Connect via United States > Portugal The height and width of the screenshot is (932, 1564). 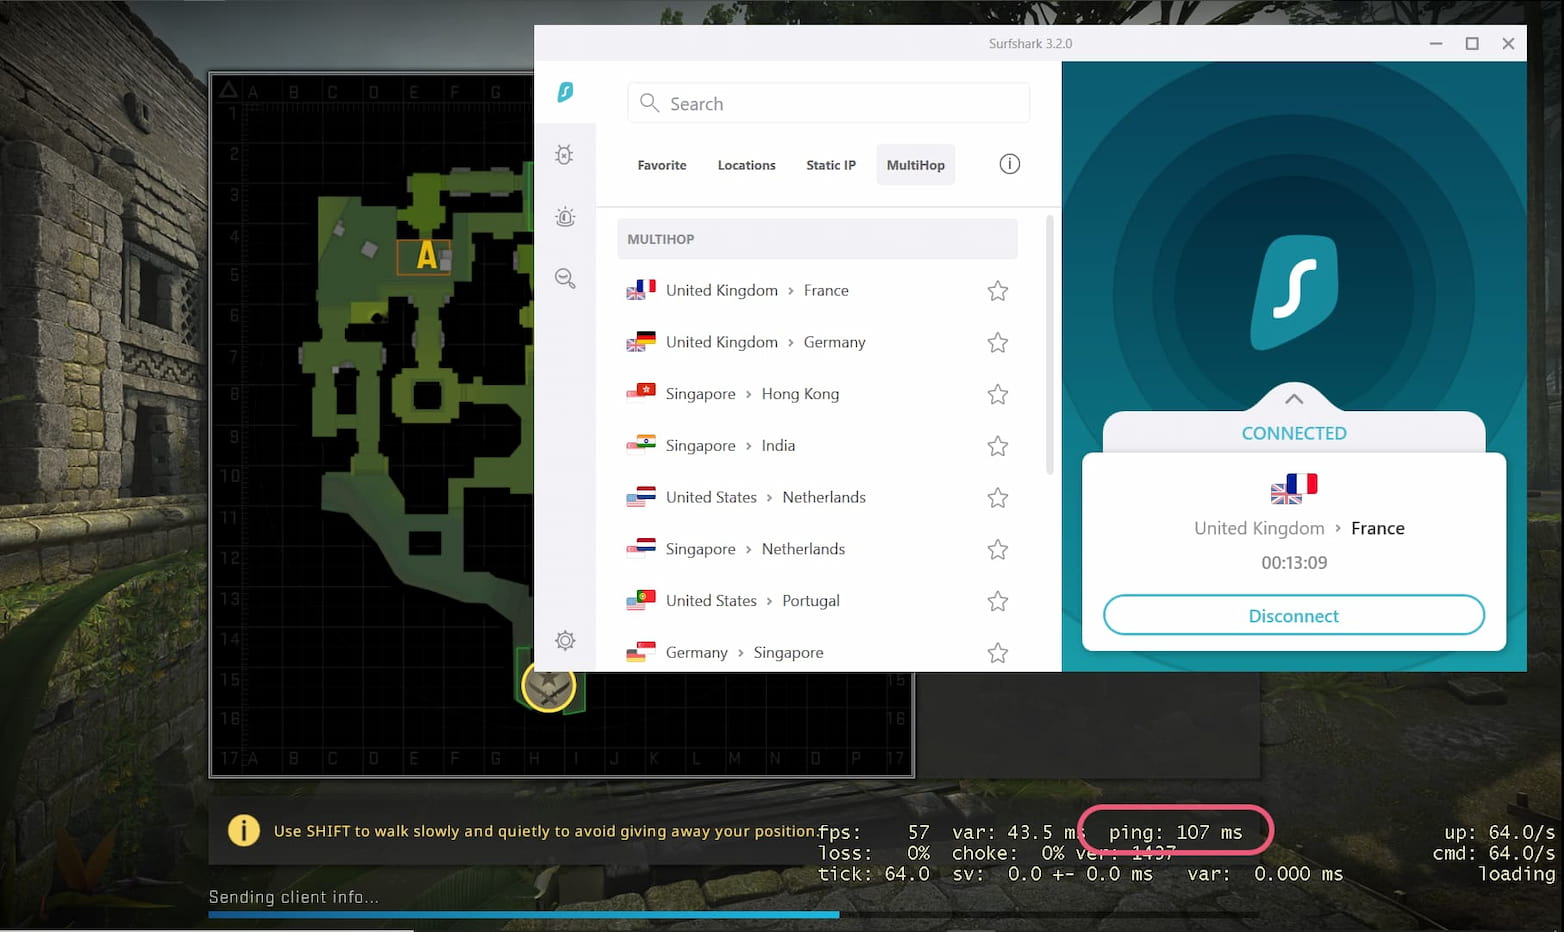817,601
